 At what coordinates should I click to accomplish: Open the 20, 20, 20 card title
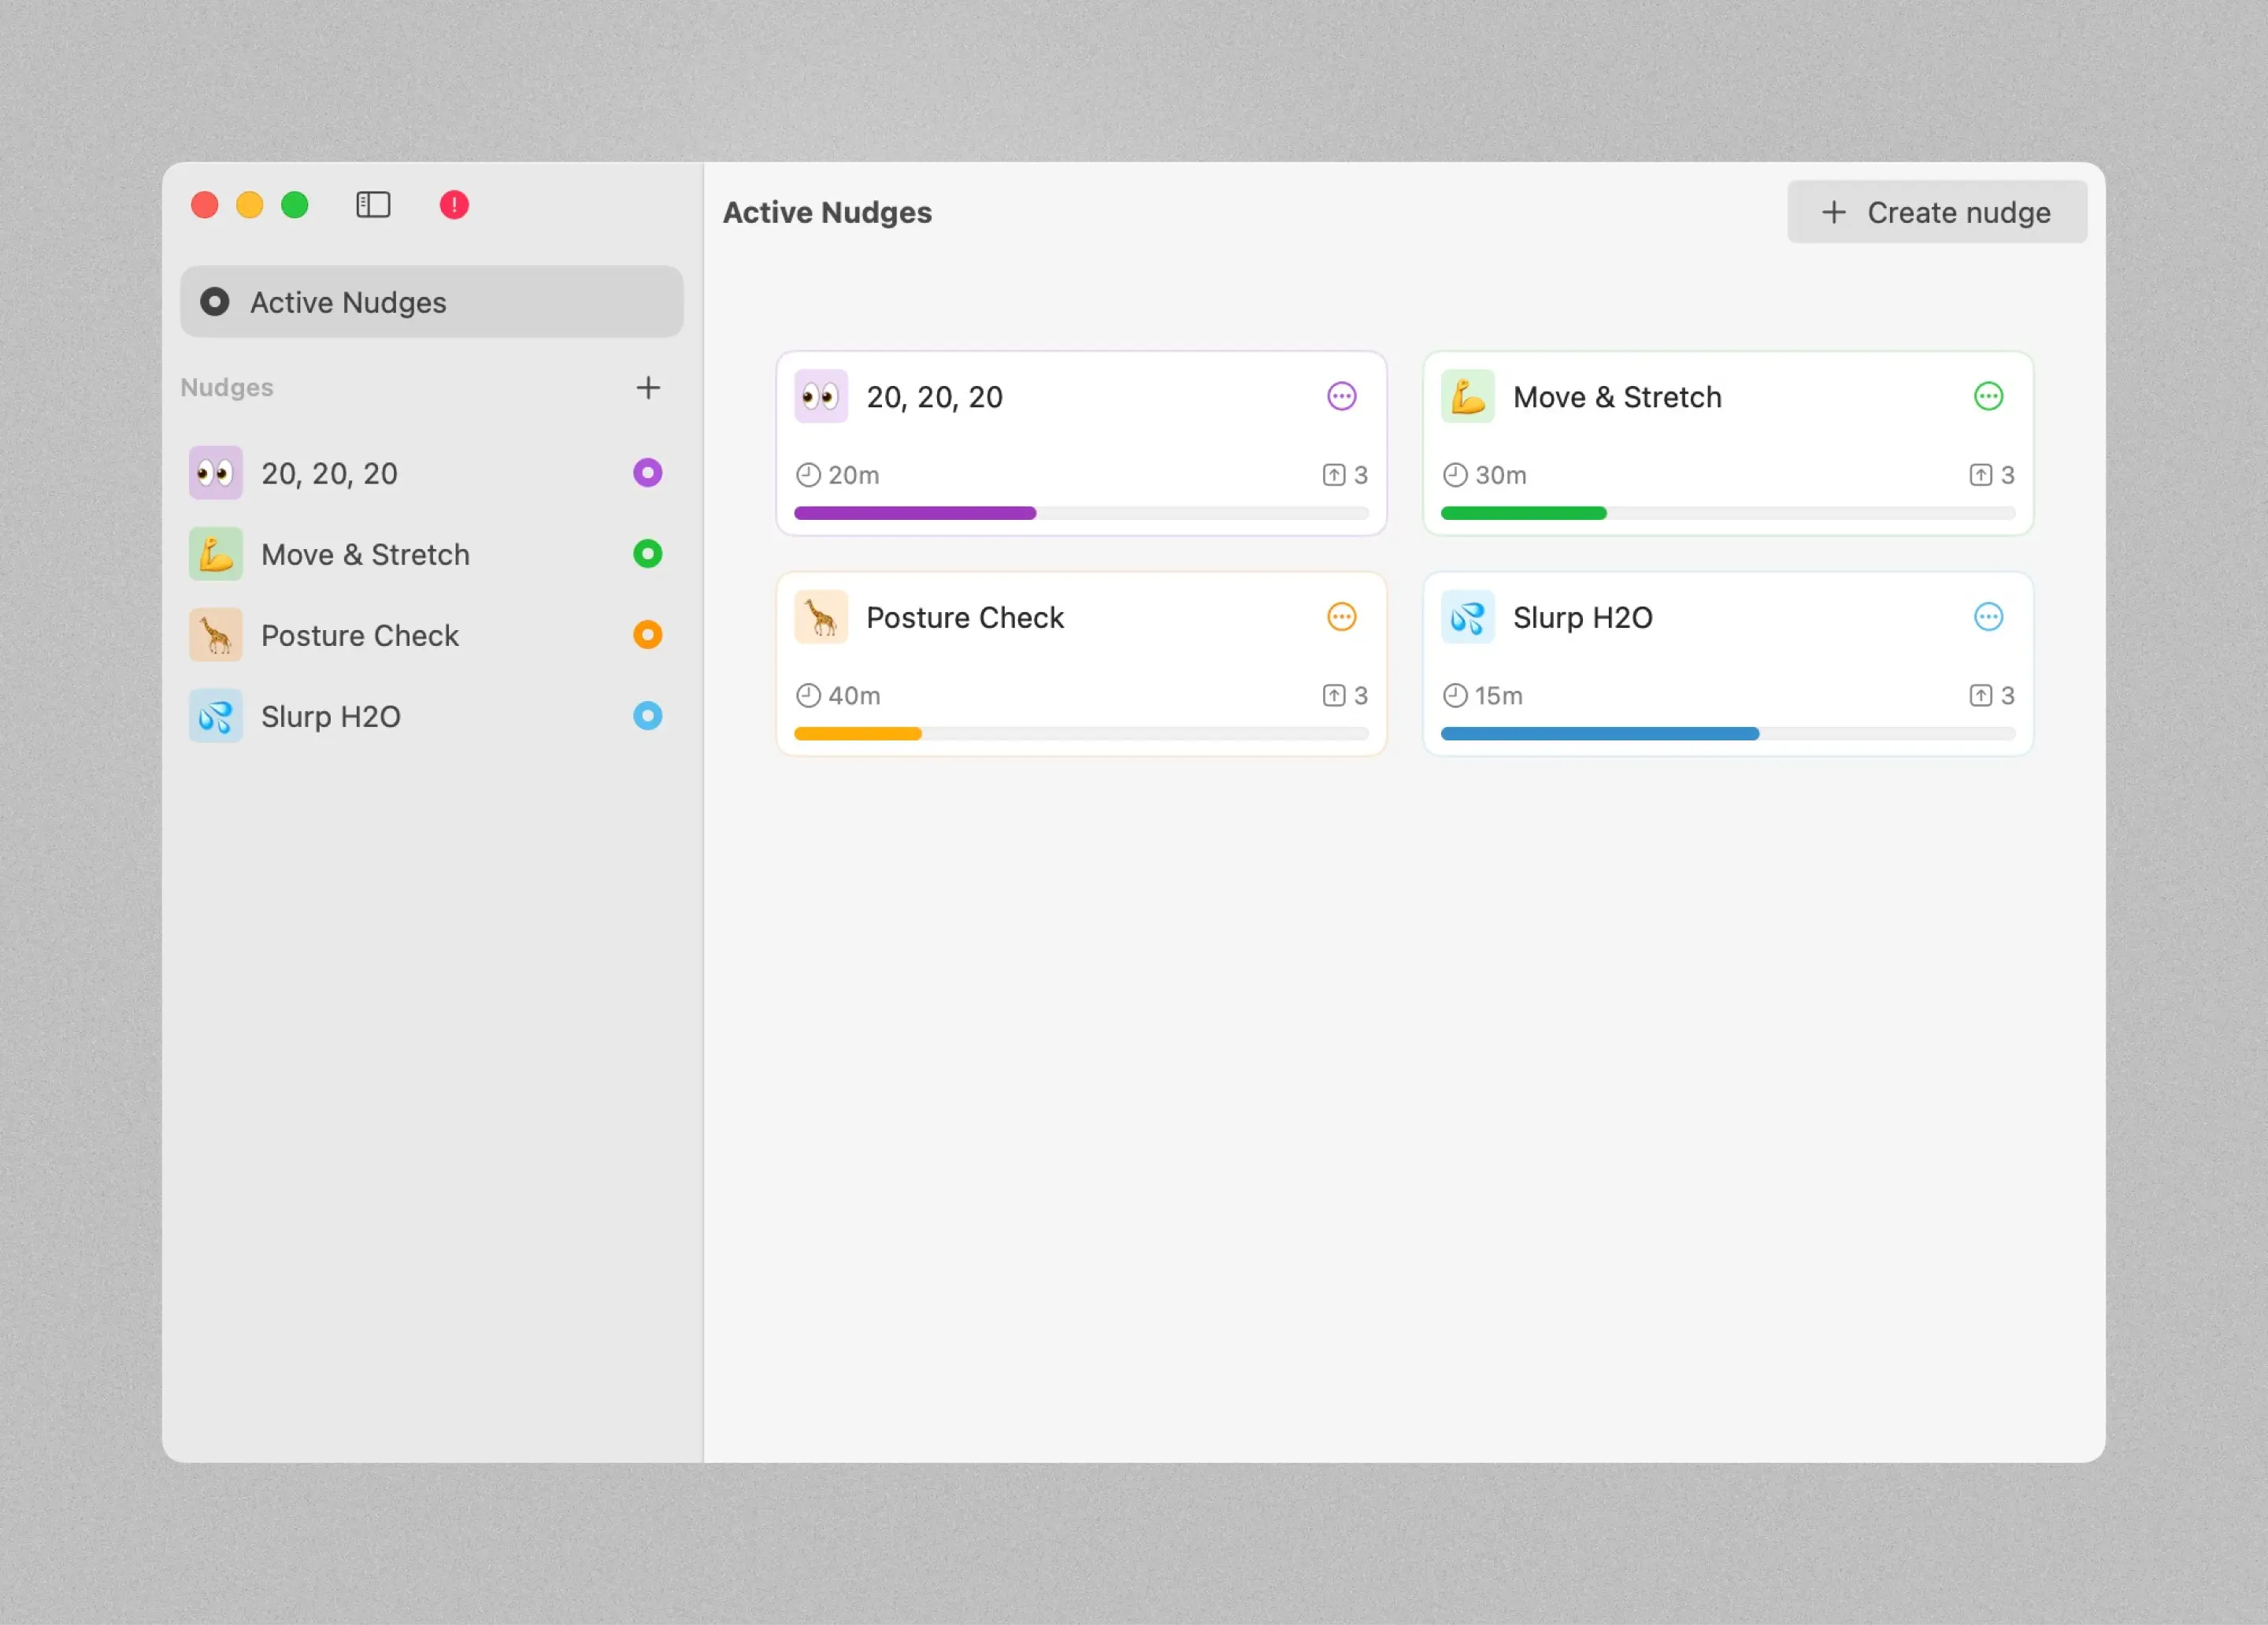[934, 398]
